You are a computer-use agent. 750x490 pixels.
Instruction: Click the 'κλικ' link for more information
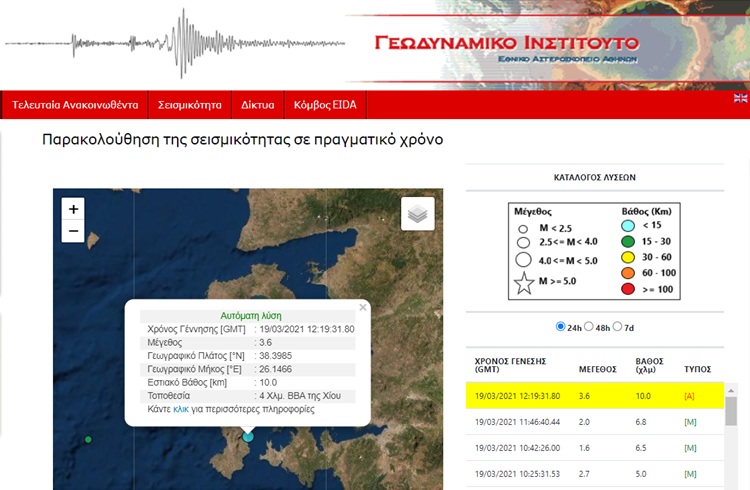[181, 409]
